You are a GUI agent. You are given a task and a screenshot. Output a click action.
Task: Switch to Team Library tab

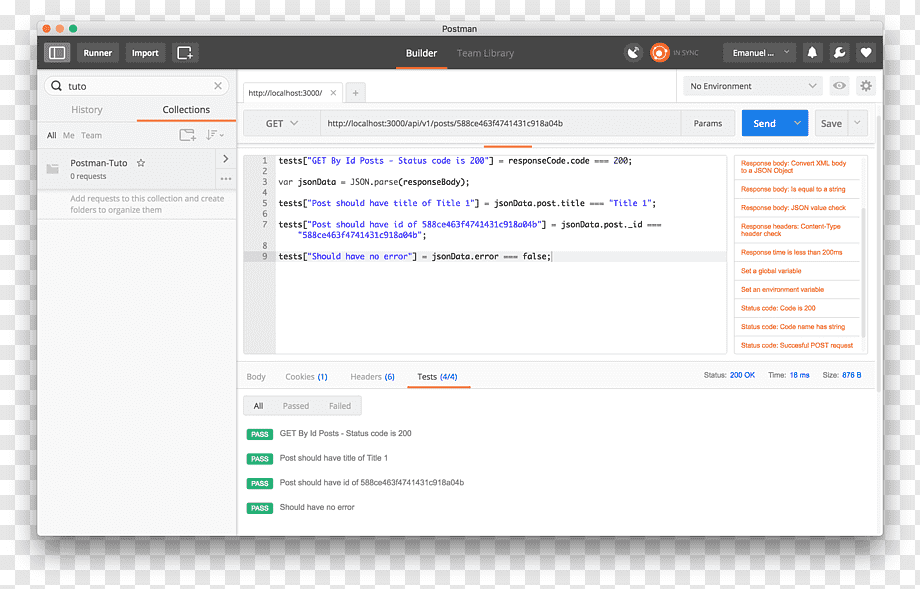(x=485, y=53)
